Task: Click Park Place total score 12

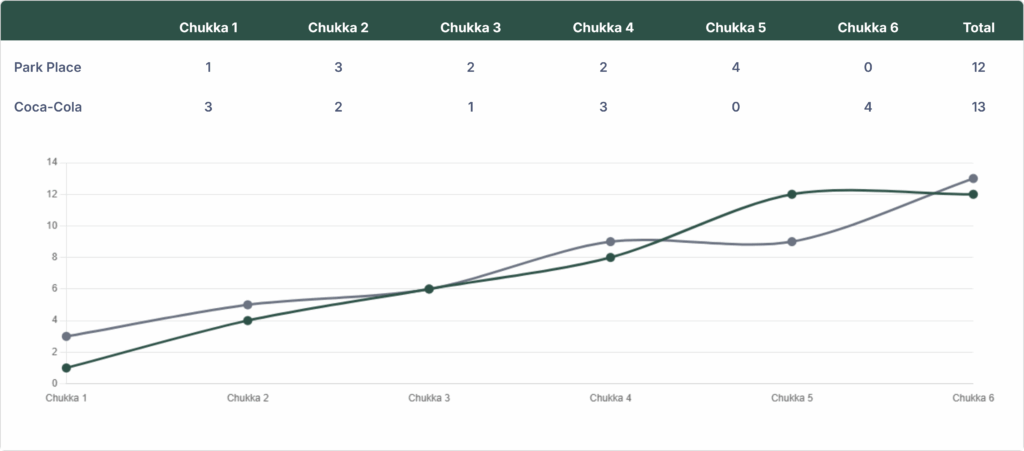Action: 978,67
